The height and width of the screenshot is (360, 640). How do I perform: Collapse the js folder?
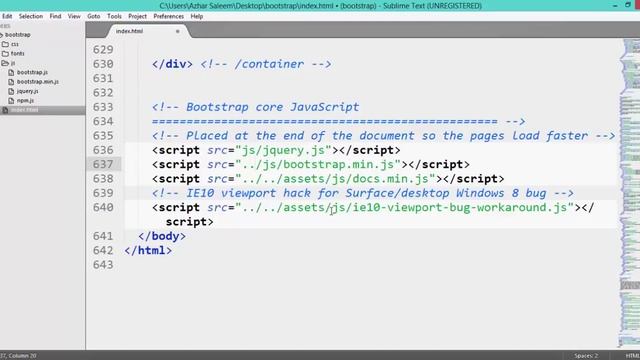pos(5,63)
